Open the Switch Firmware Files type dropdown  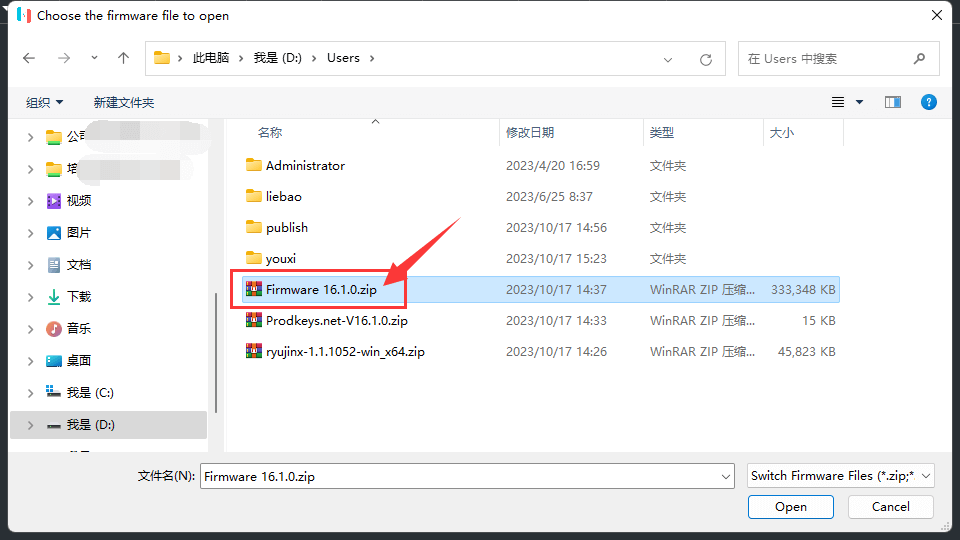[x=841, y=476]
